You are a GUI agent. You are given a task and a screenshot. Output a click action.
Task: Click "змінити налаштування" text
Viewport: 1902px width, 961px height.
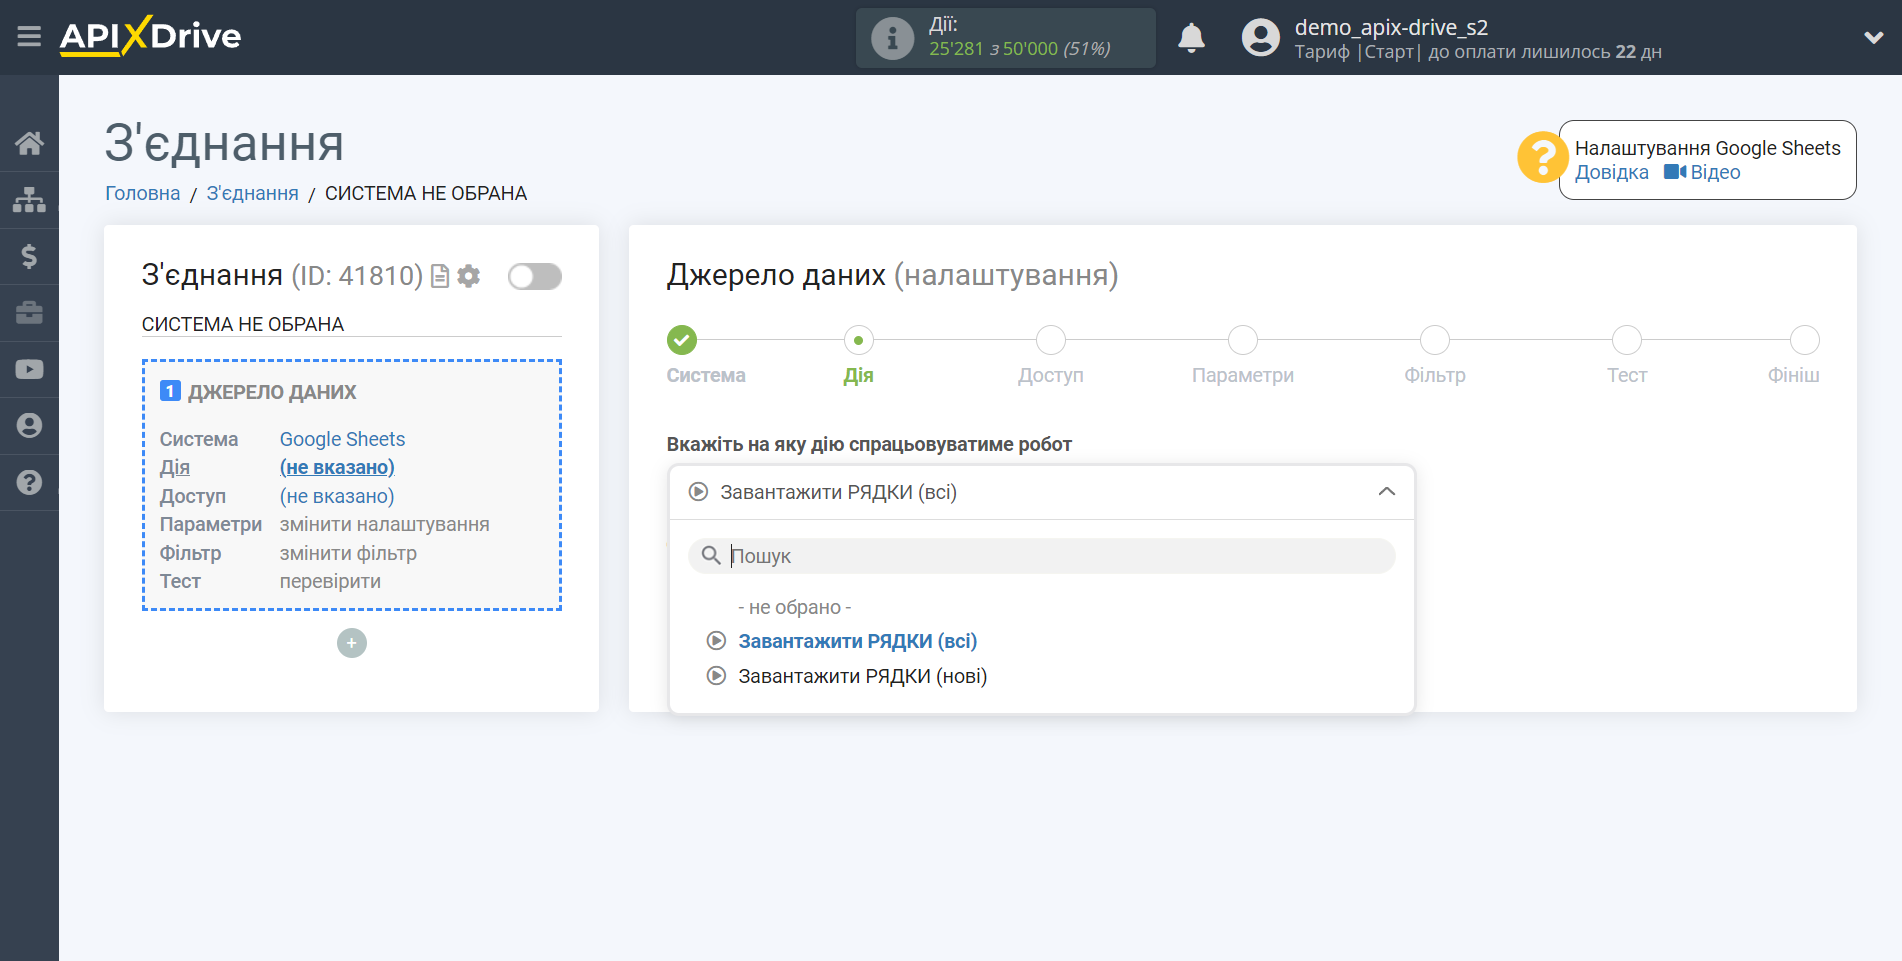click(x=385, y=524)
